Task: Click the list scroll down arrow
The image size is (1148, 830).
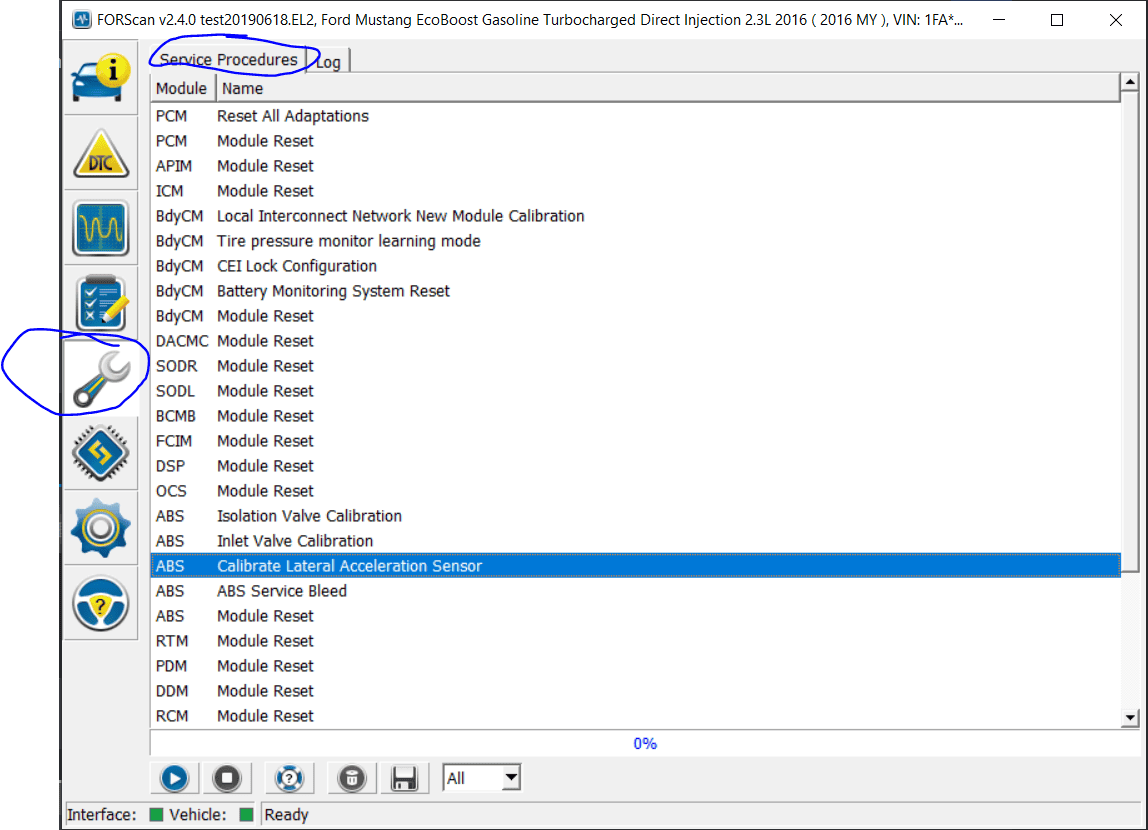Action: point(1130,718)
